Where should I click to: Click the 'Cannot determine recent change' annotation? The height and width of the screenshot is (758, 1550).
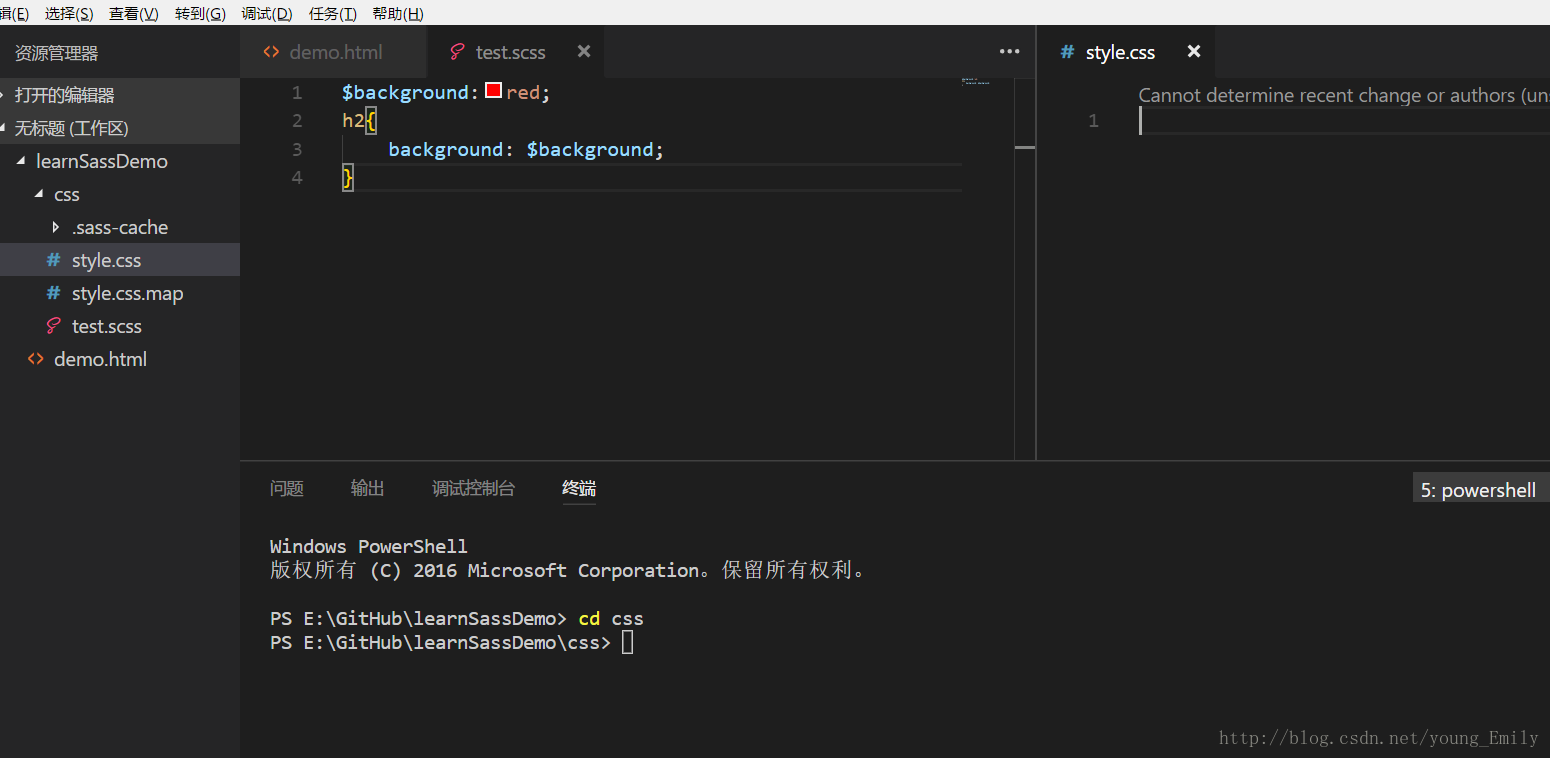coord(1344,95)
